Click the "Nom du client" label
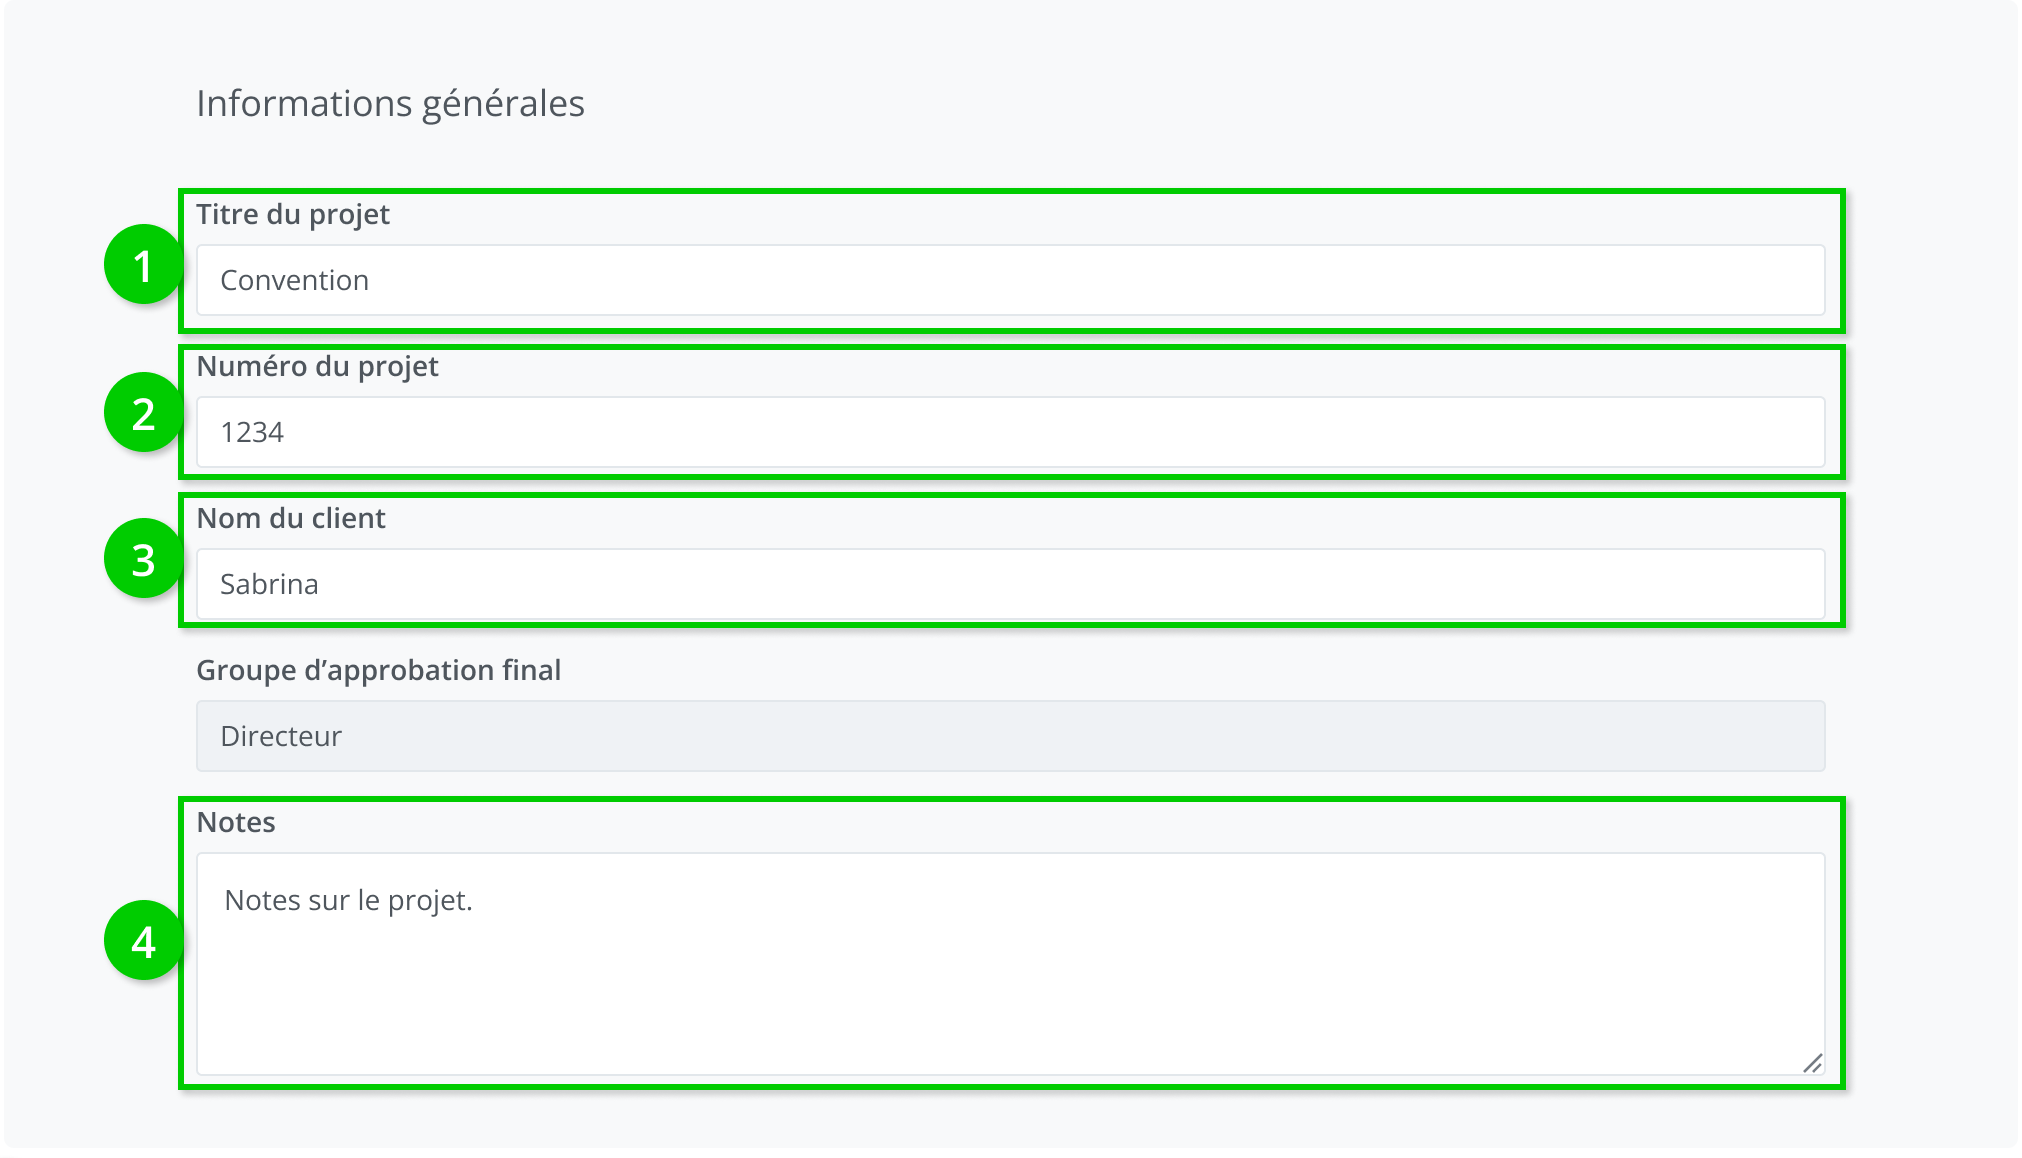 point(290,519)
